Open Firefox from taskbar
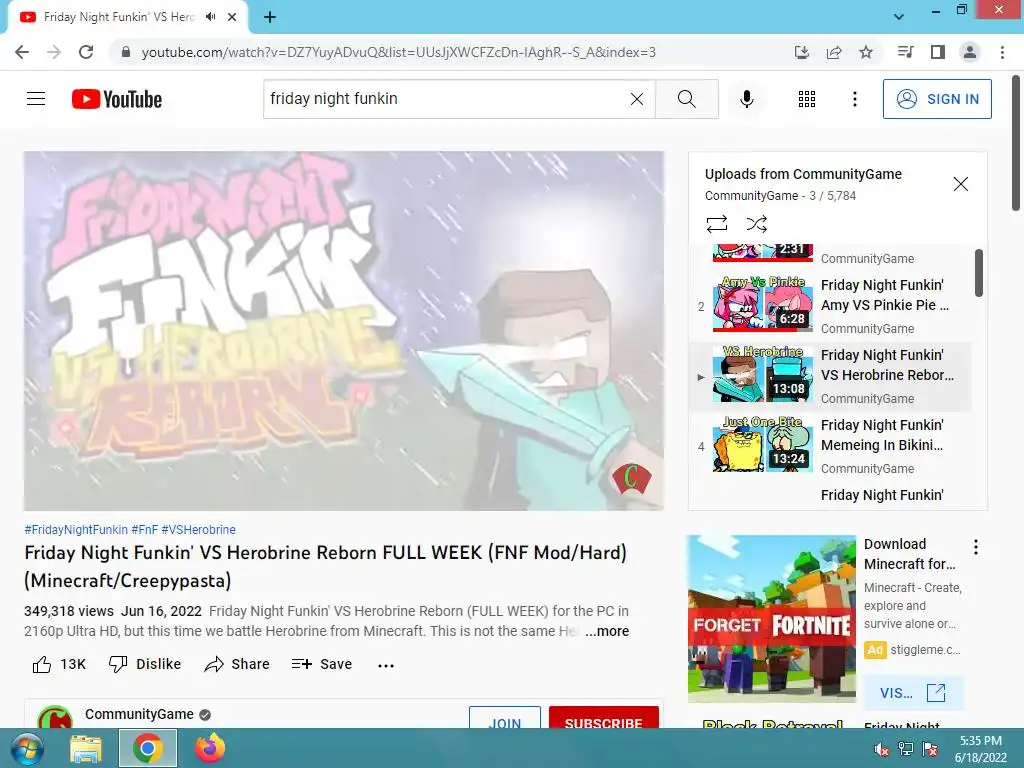Screen dimensions: 1024x768 pos(210,748)
